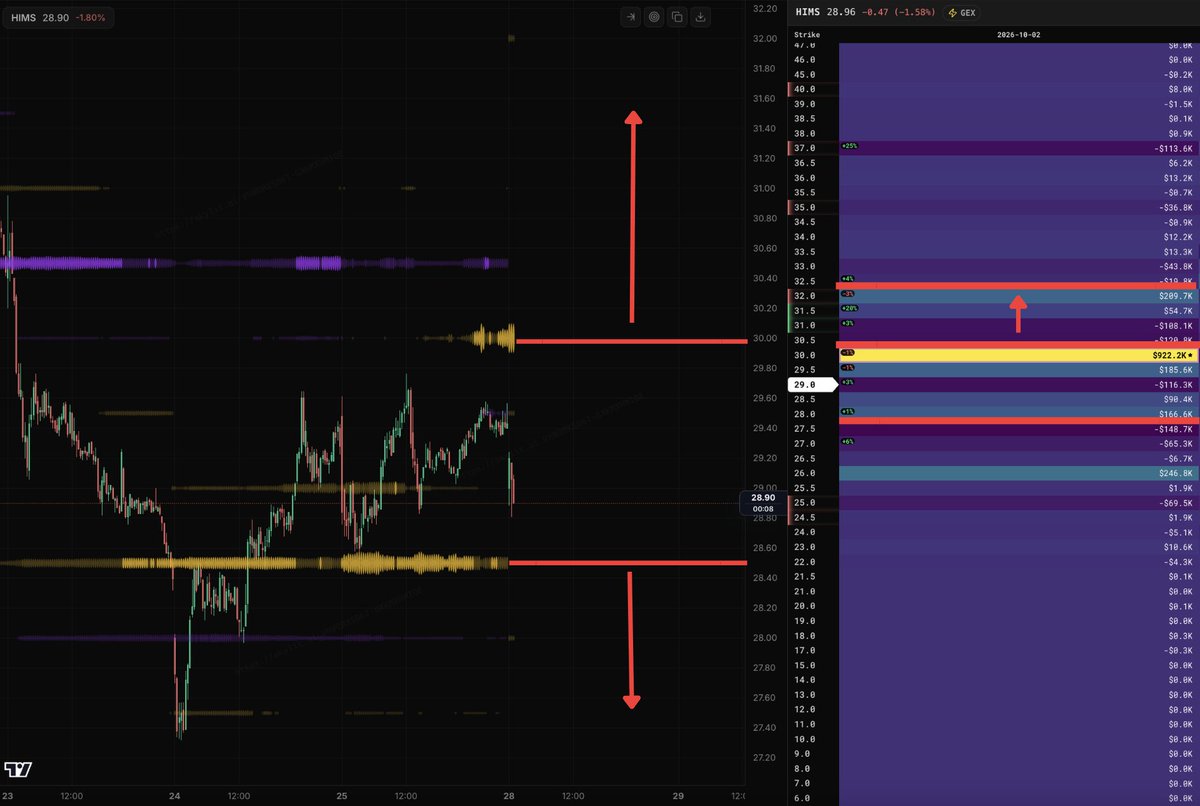Click the 29 date label on time axis
Viewport: 1200px width, 806px height.
coord(678,796)
